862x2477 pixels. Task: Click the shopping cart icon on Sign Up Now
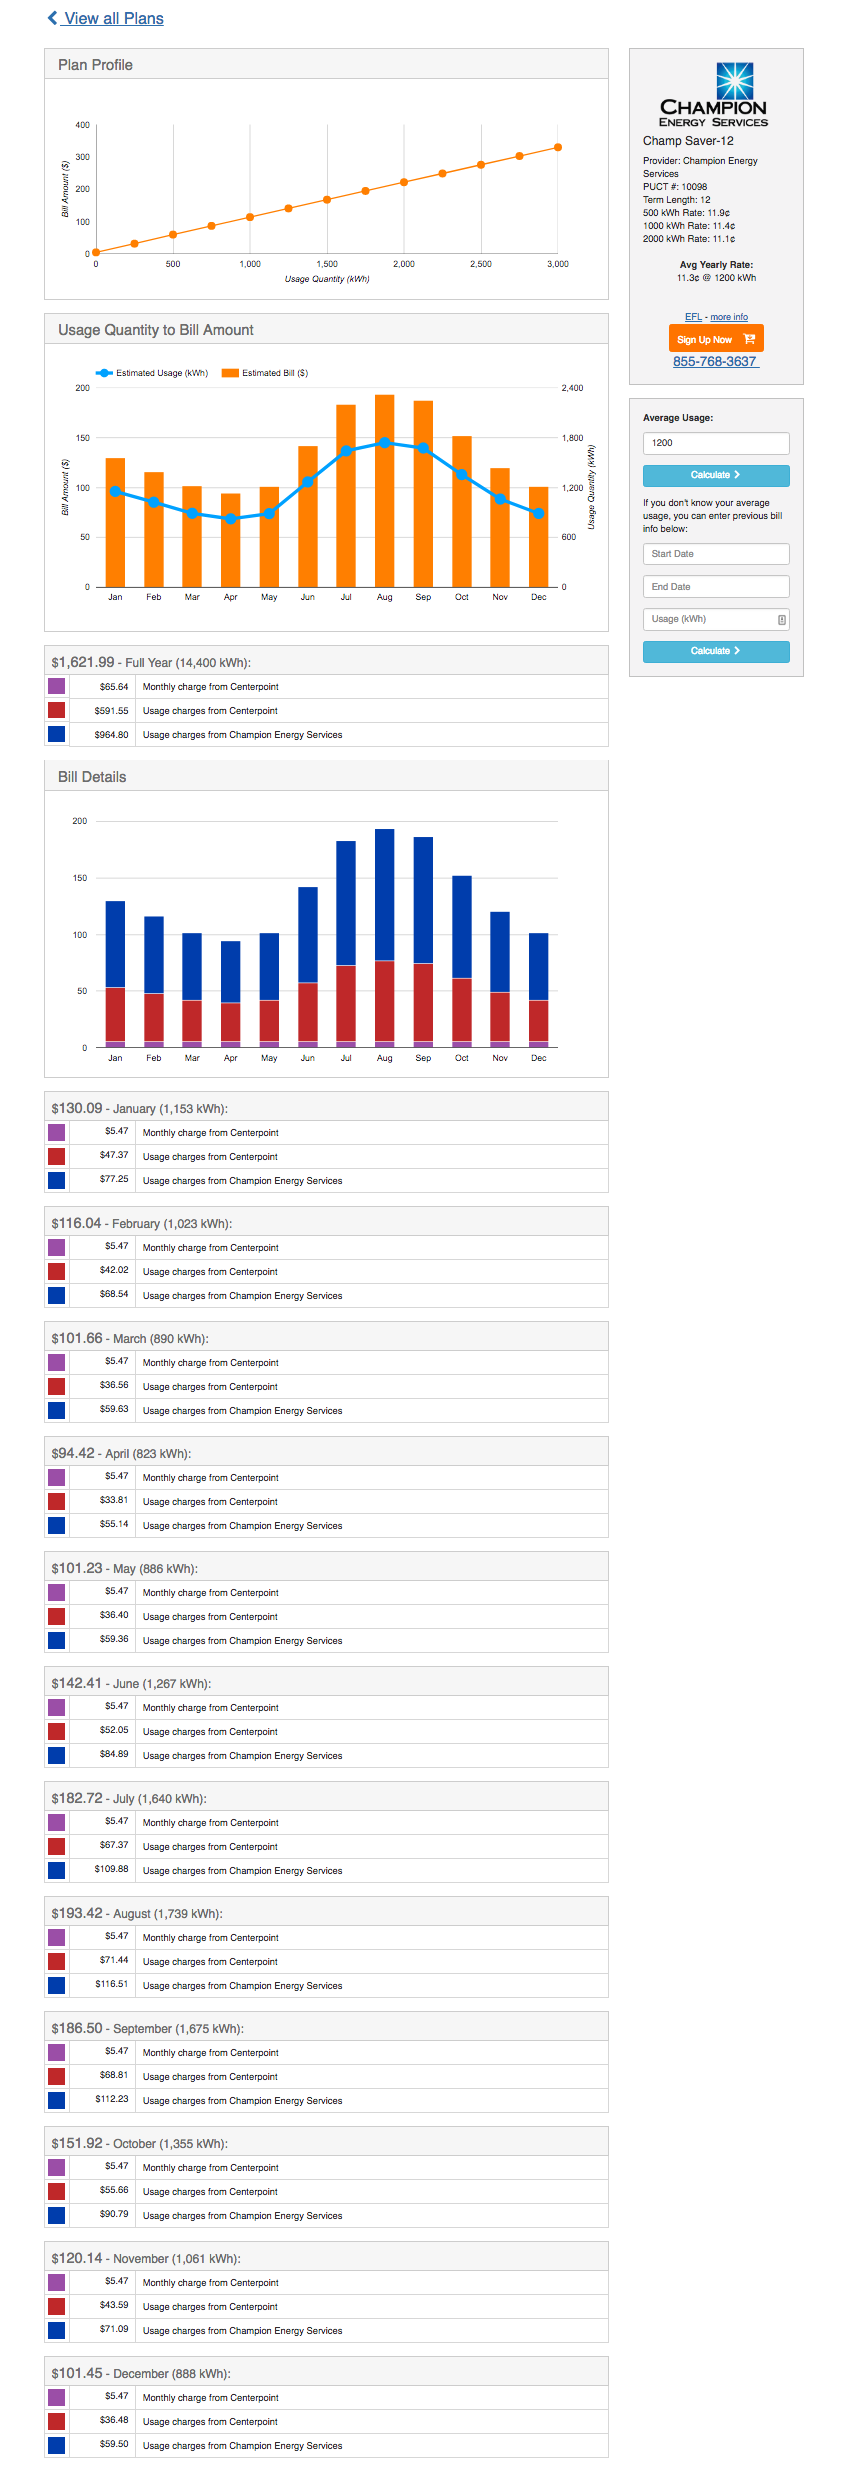[x=749, y=339]
